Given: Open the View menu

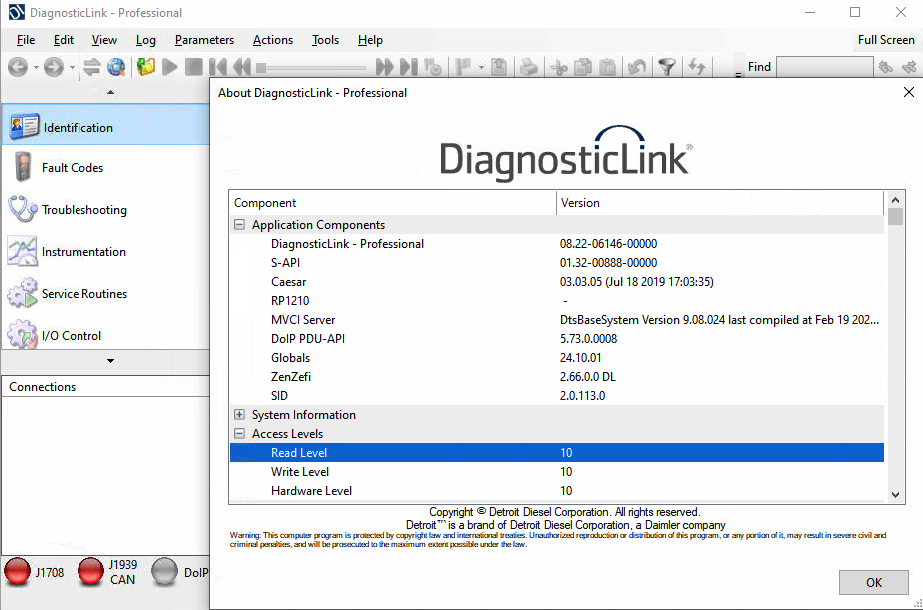Looking at the screenshot, I should pyautogui.click(x=104, y=40).
